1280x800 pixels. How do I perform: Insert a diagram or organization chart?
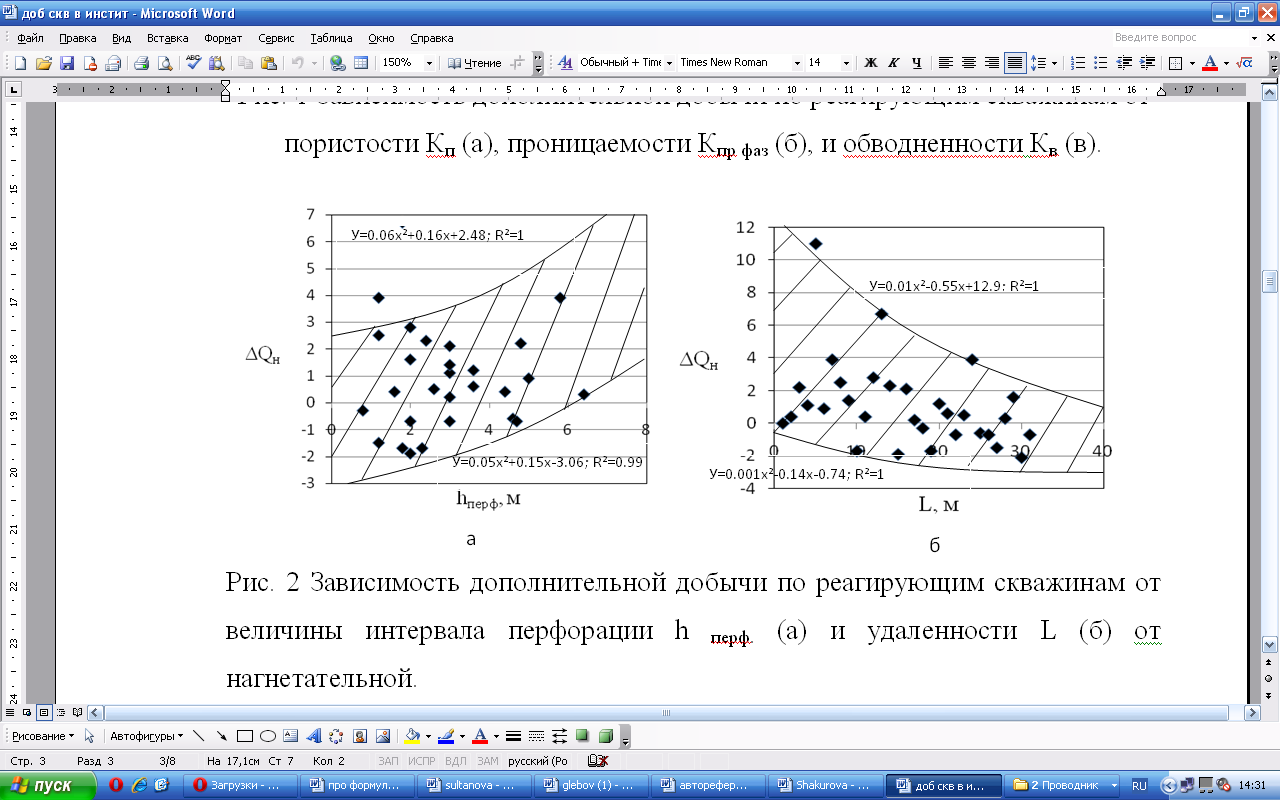point(336,736)
